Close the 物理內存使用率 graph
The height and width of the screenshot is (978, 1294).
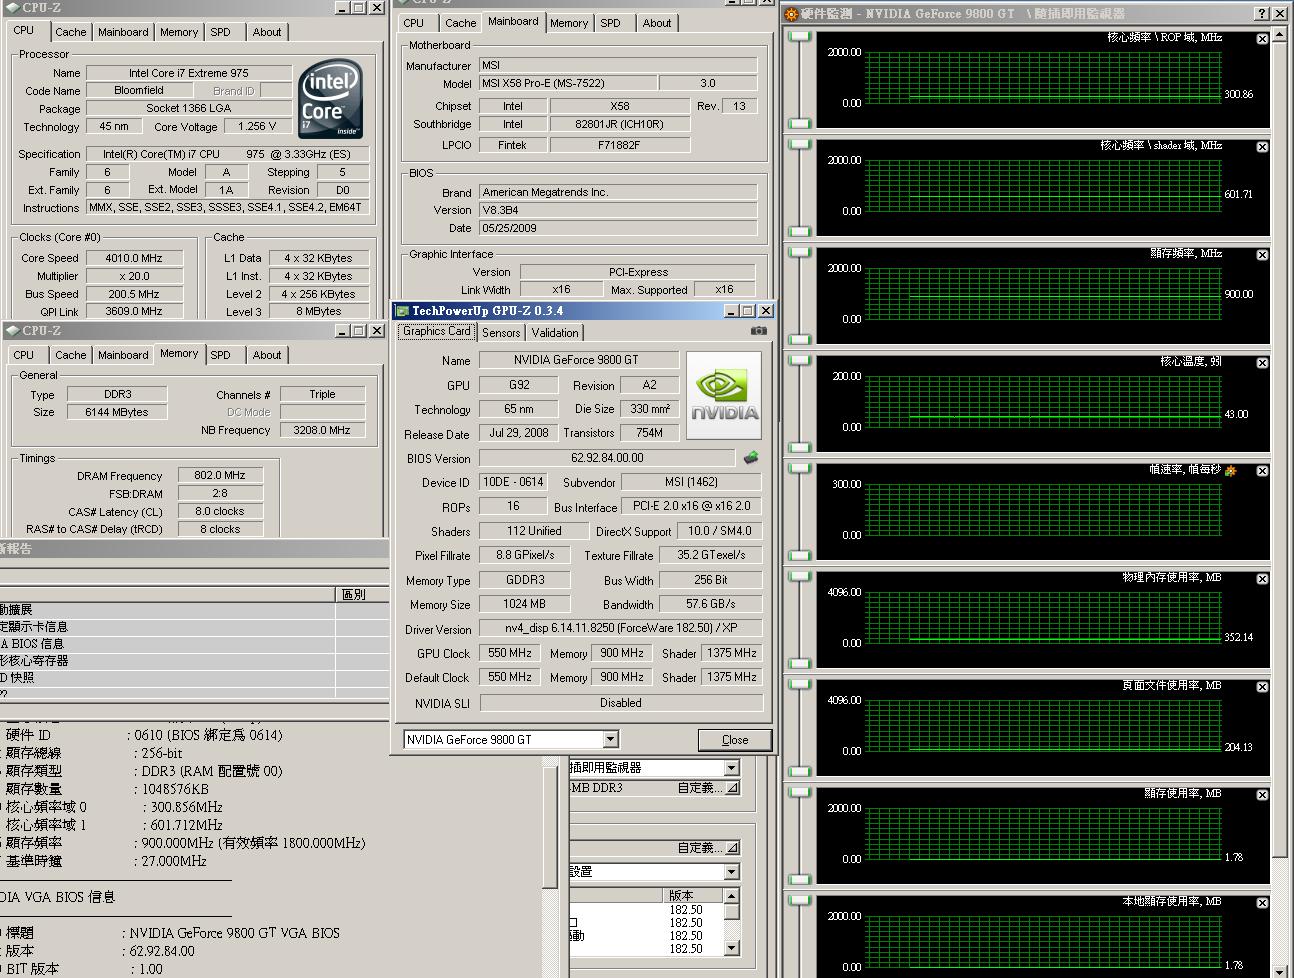tap(1262, 579)
